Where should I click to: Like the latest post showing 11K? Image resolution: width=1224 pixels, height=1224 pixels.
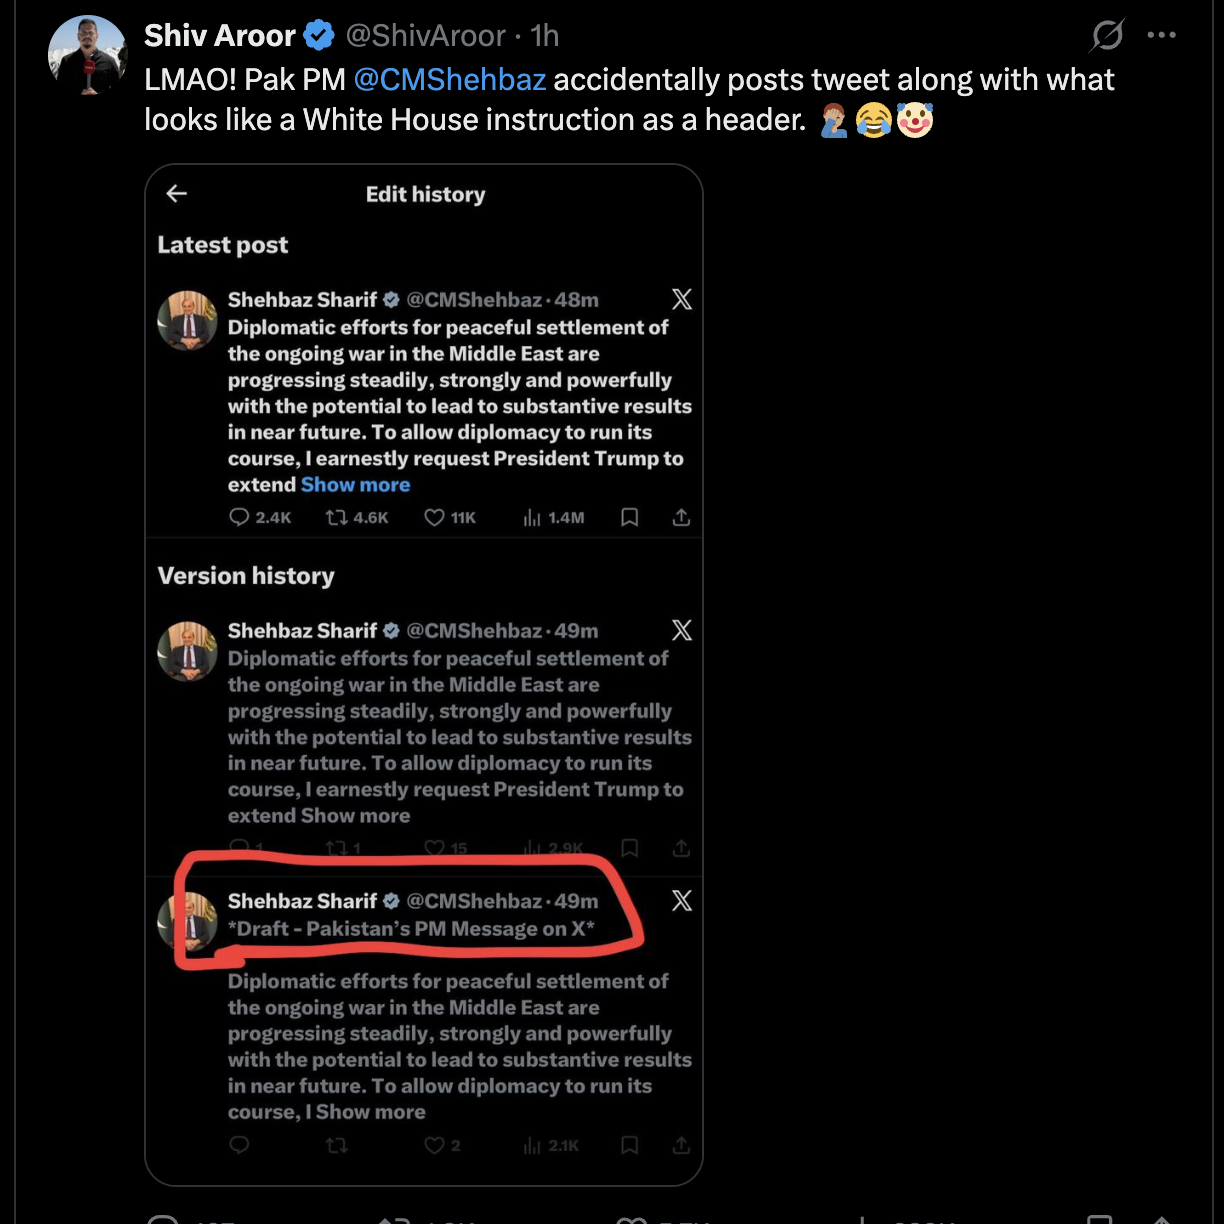(x=434, y=517)
